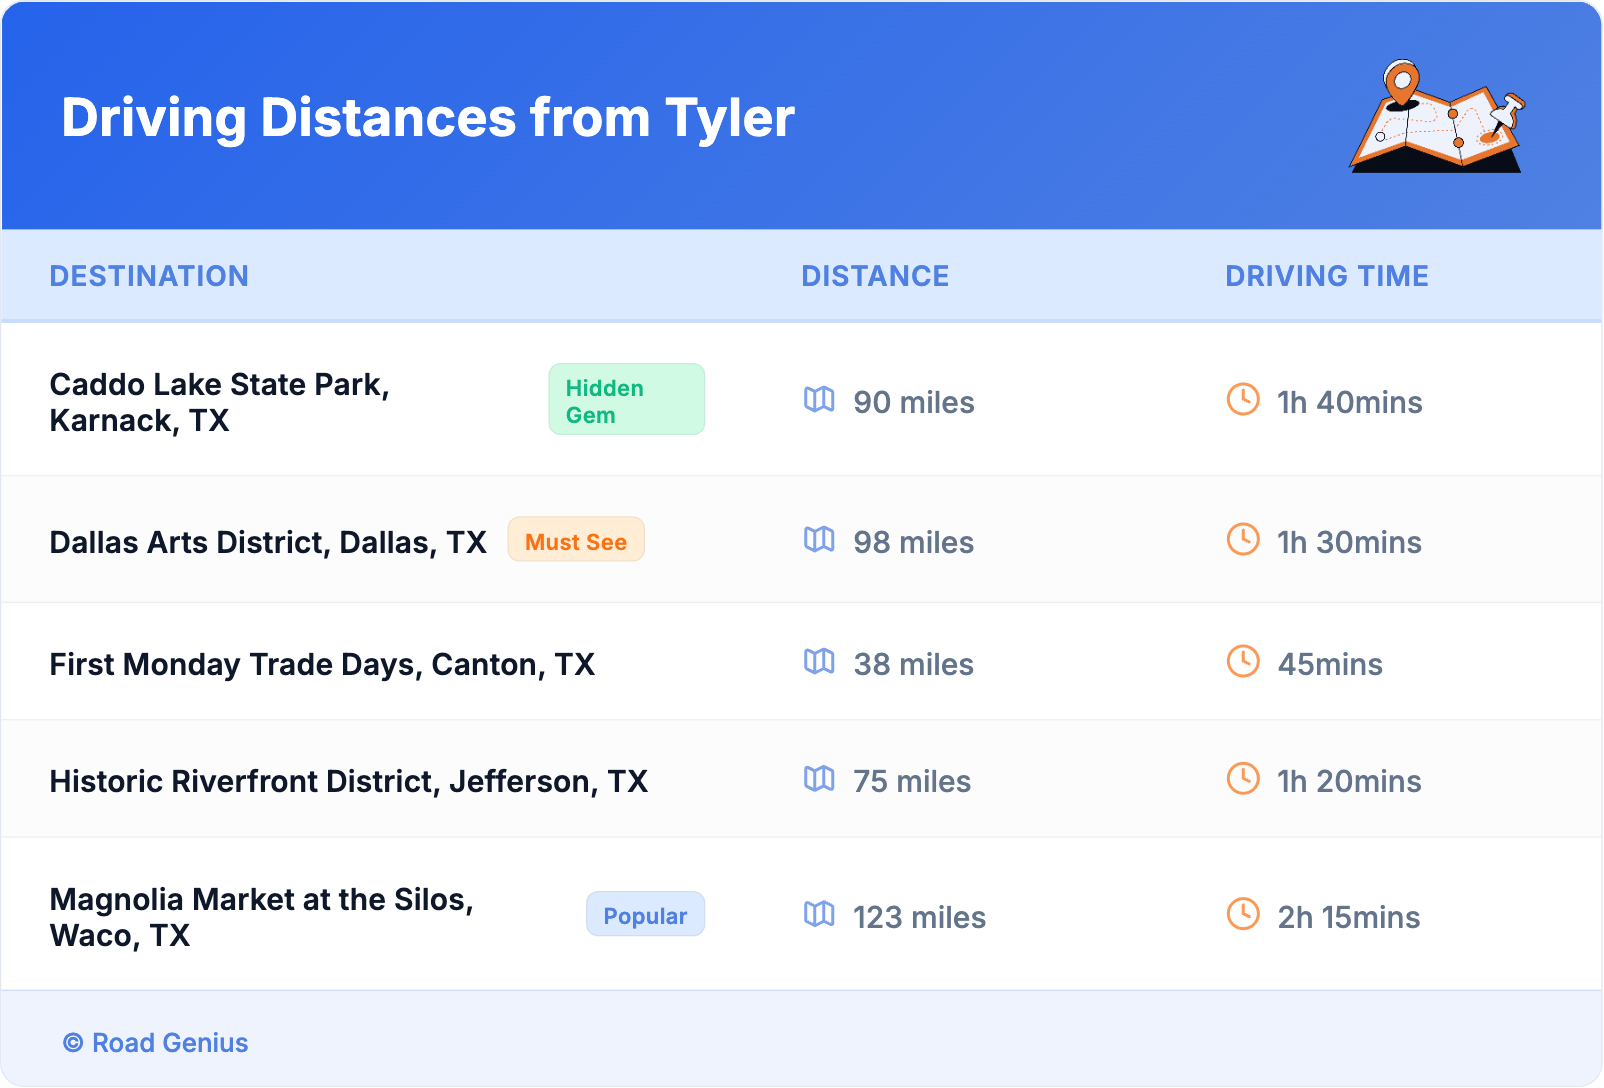Click the Driving Distances from Tyler title
The height and width of the screenshot is (1088, 1604).
coord(428,118)
